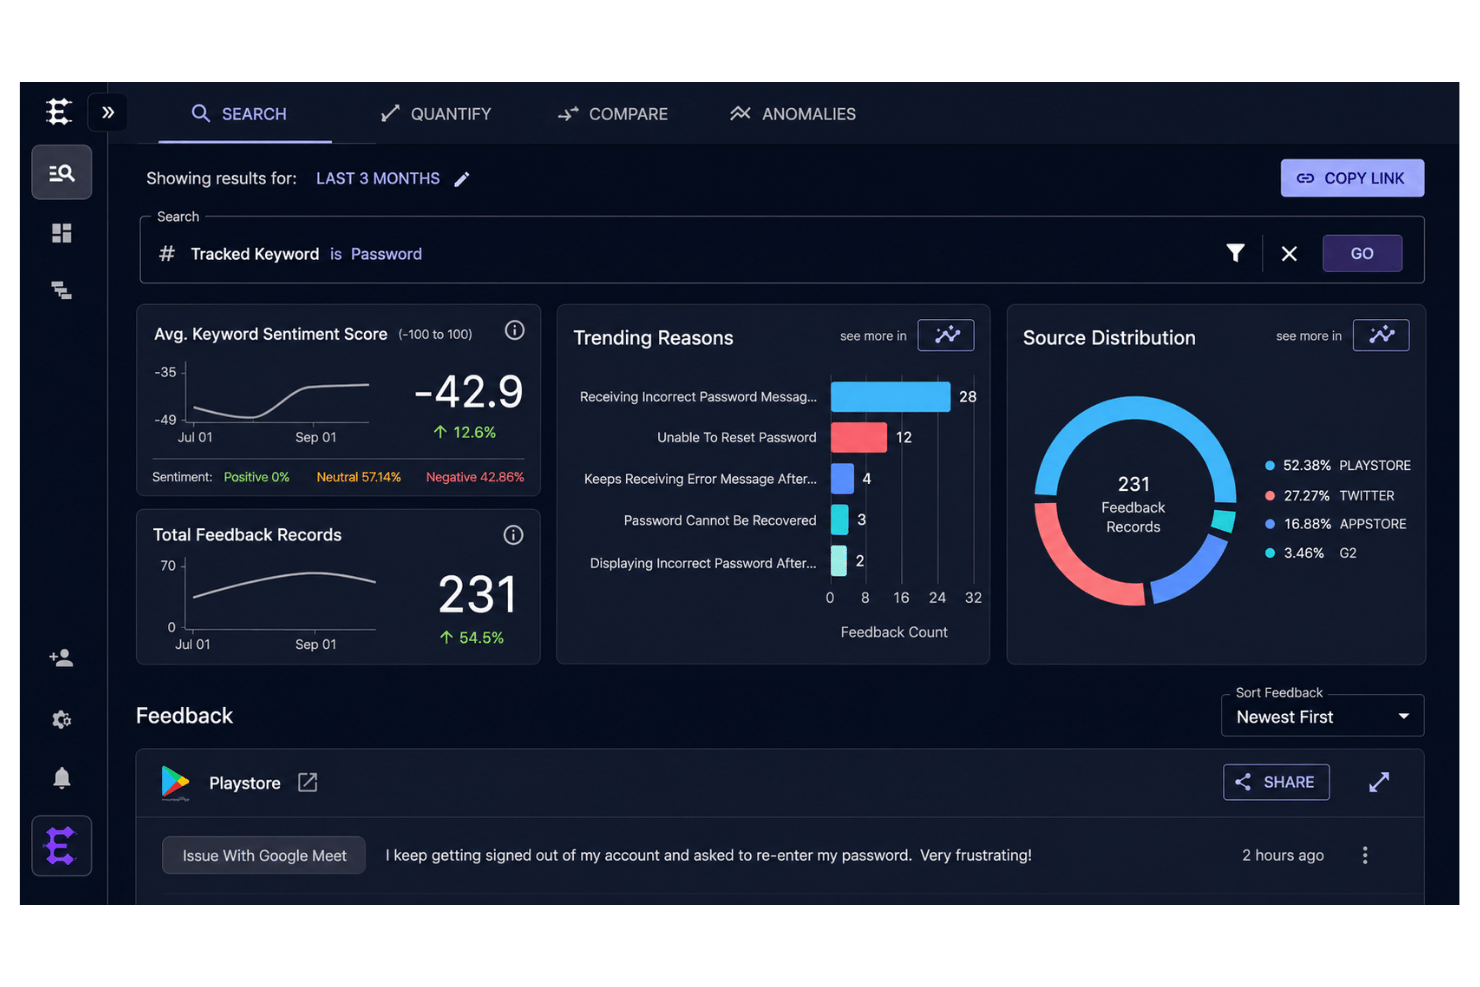
Task: Expand the feedback card with arrows icon
Action: click(1379, 782)
